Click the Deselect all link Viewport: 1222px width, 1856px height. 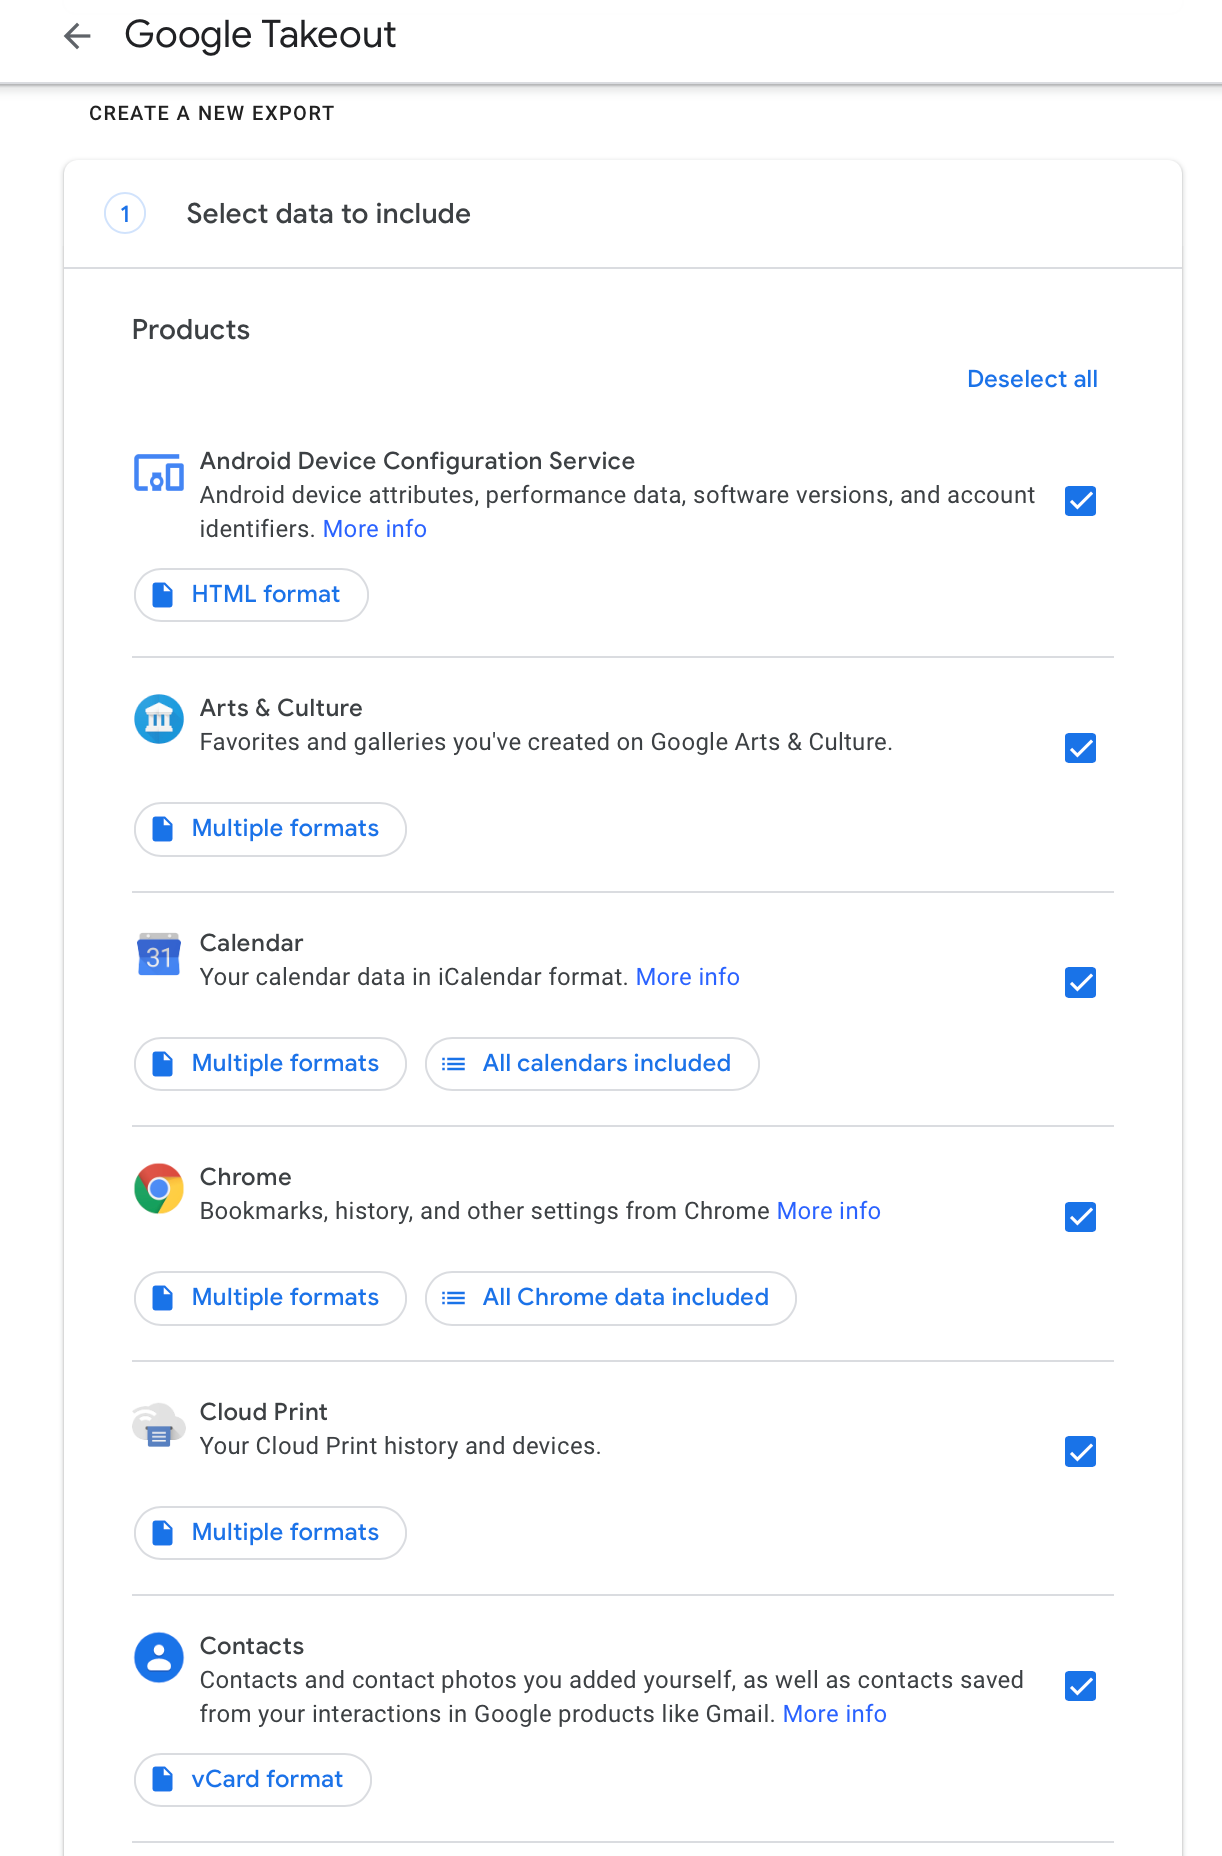click(x=1032, y=379)
